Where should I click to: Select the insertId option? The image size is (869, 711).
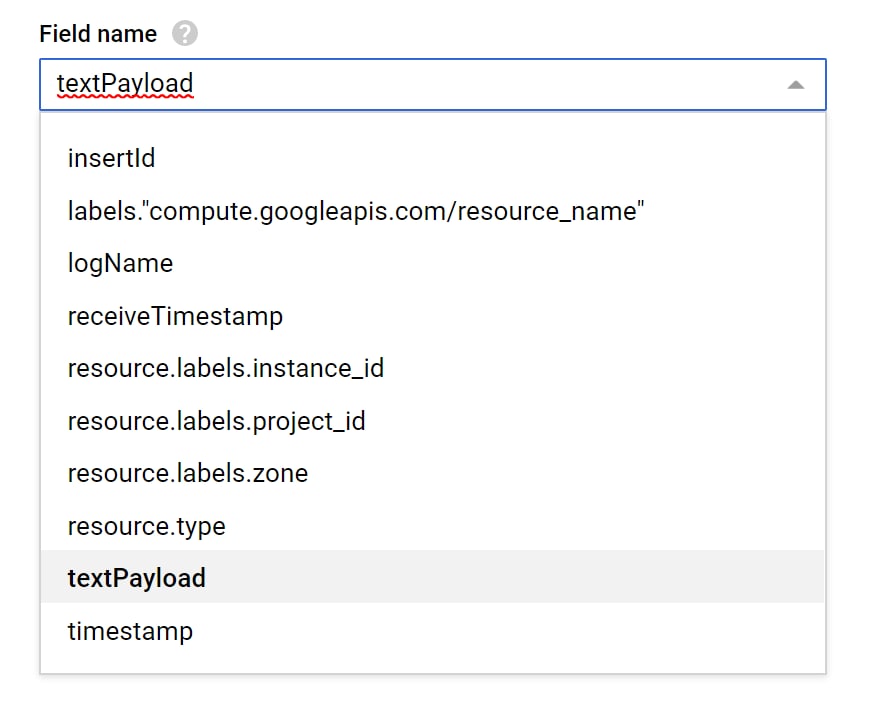click(x=432, y=158)
